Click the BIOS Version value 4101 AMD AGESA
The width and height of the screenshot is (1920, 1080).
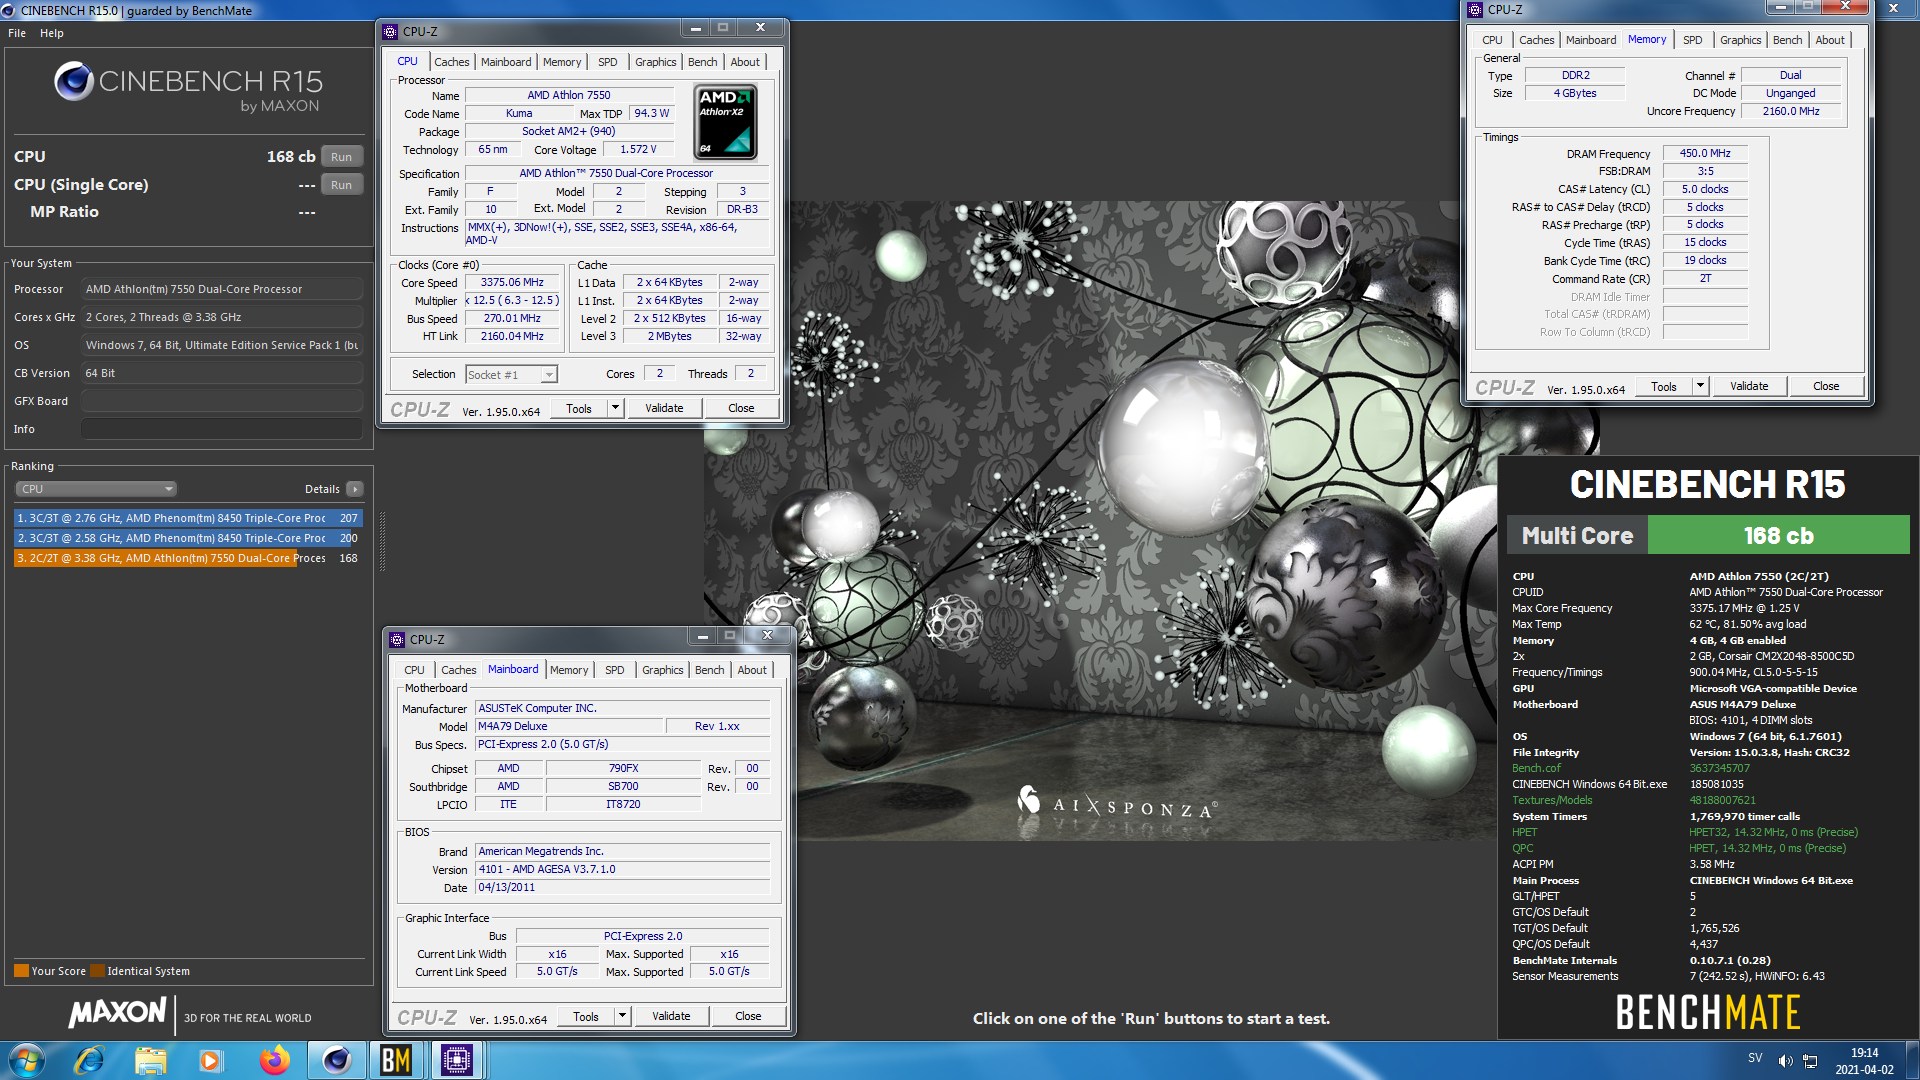pos(622,869)
